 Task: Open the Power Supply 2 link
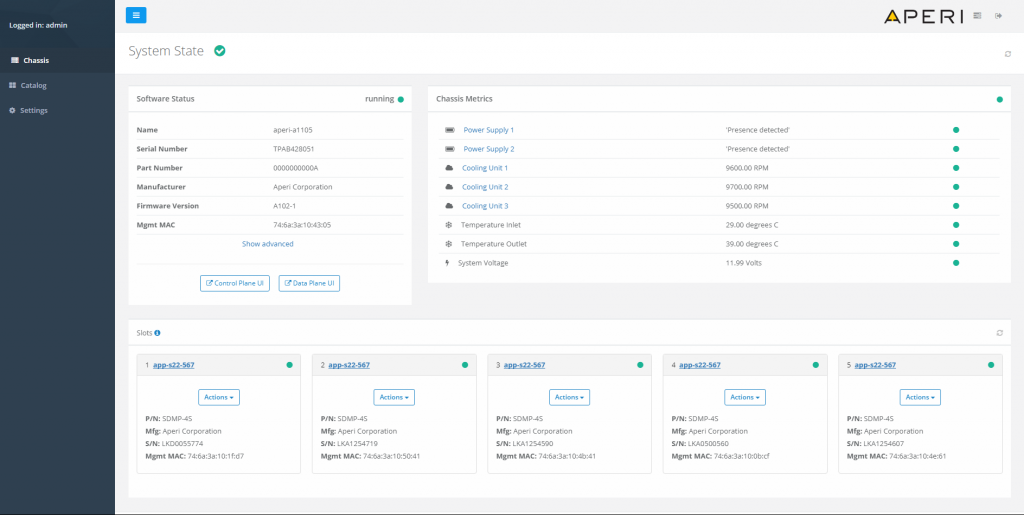488,149
